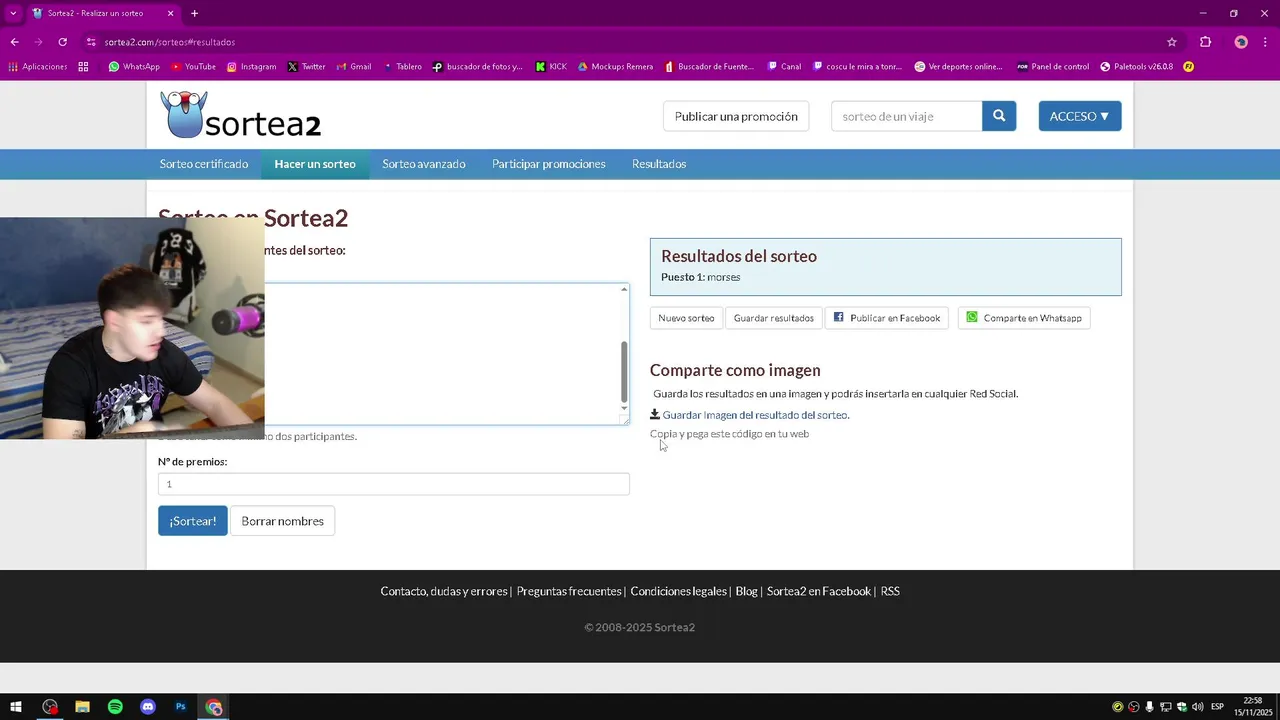
Task: Click the Facebook icon in Publicar en Facebook
Action: coord(839,317)
